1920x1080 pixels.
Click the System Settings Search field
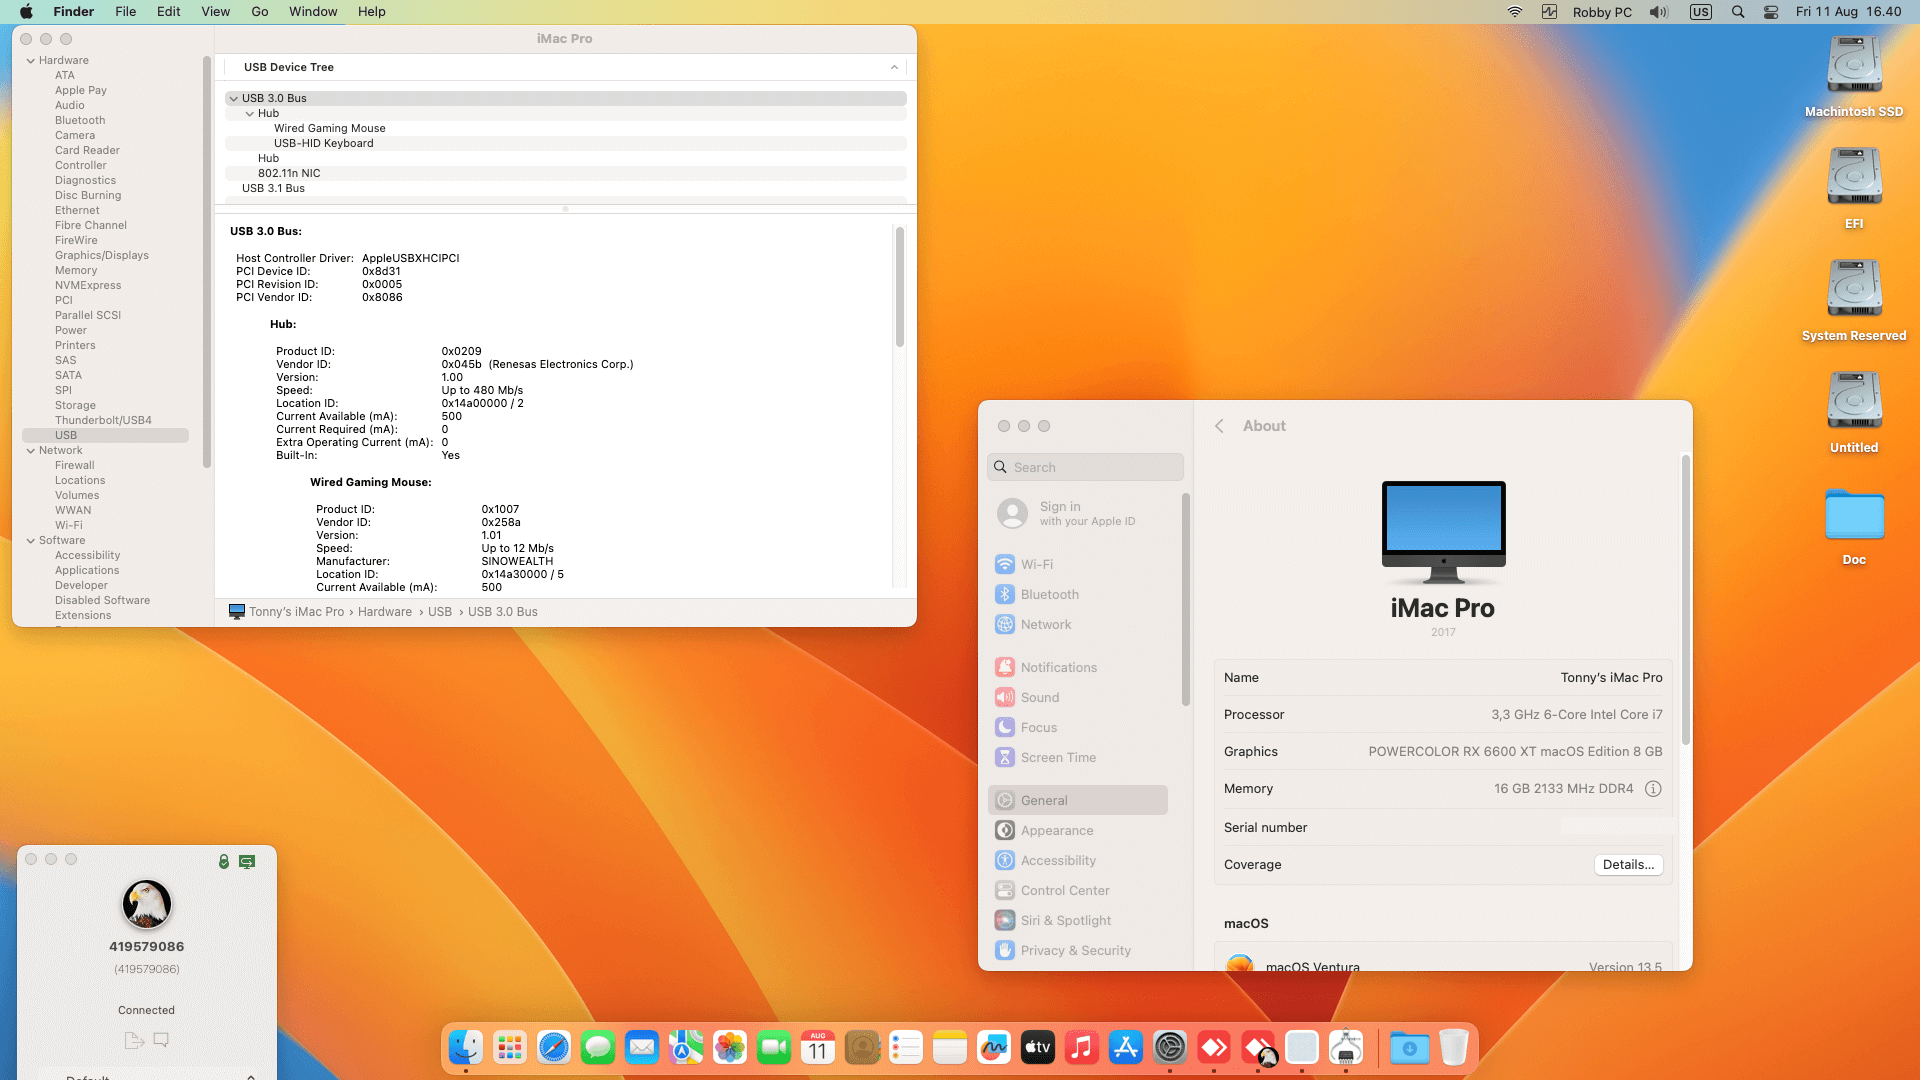pos(1085,468)
